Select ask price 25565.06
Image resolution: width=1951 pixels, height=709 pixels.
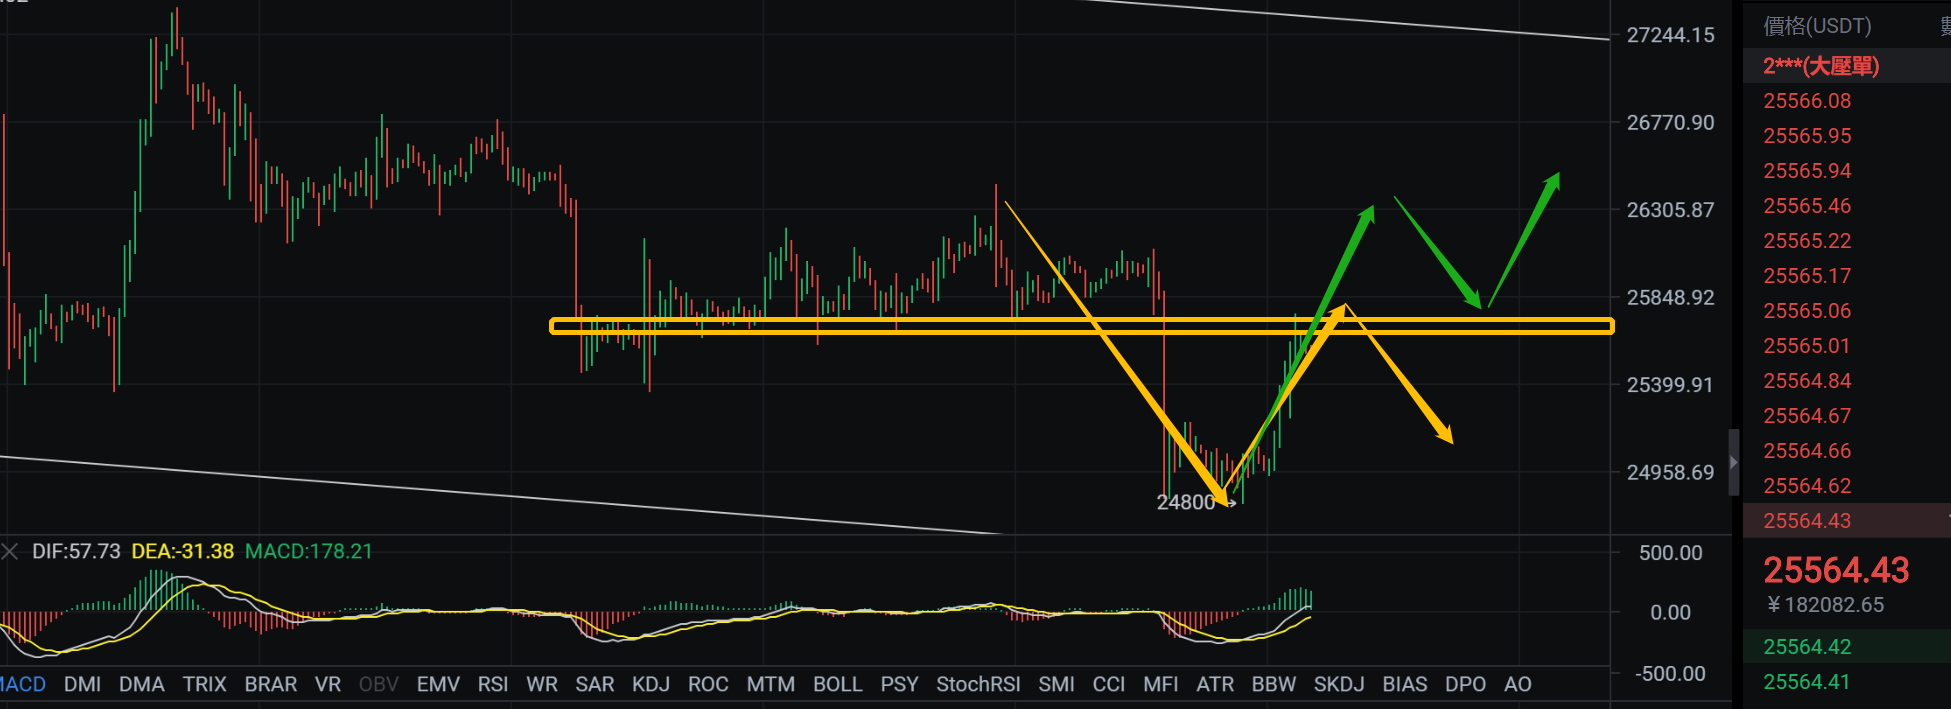tap(1807, 311)
